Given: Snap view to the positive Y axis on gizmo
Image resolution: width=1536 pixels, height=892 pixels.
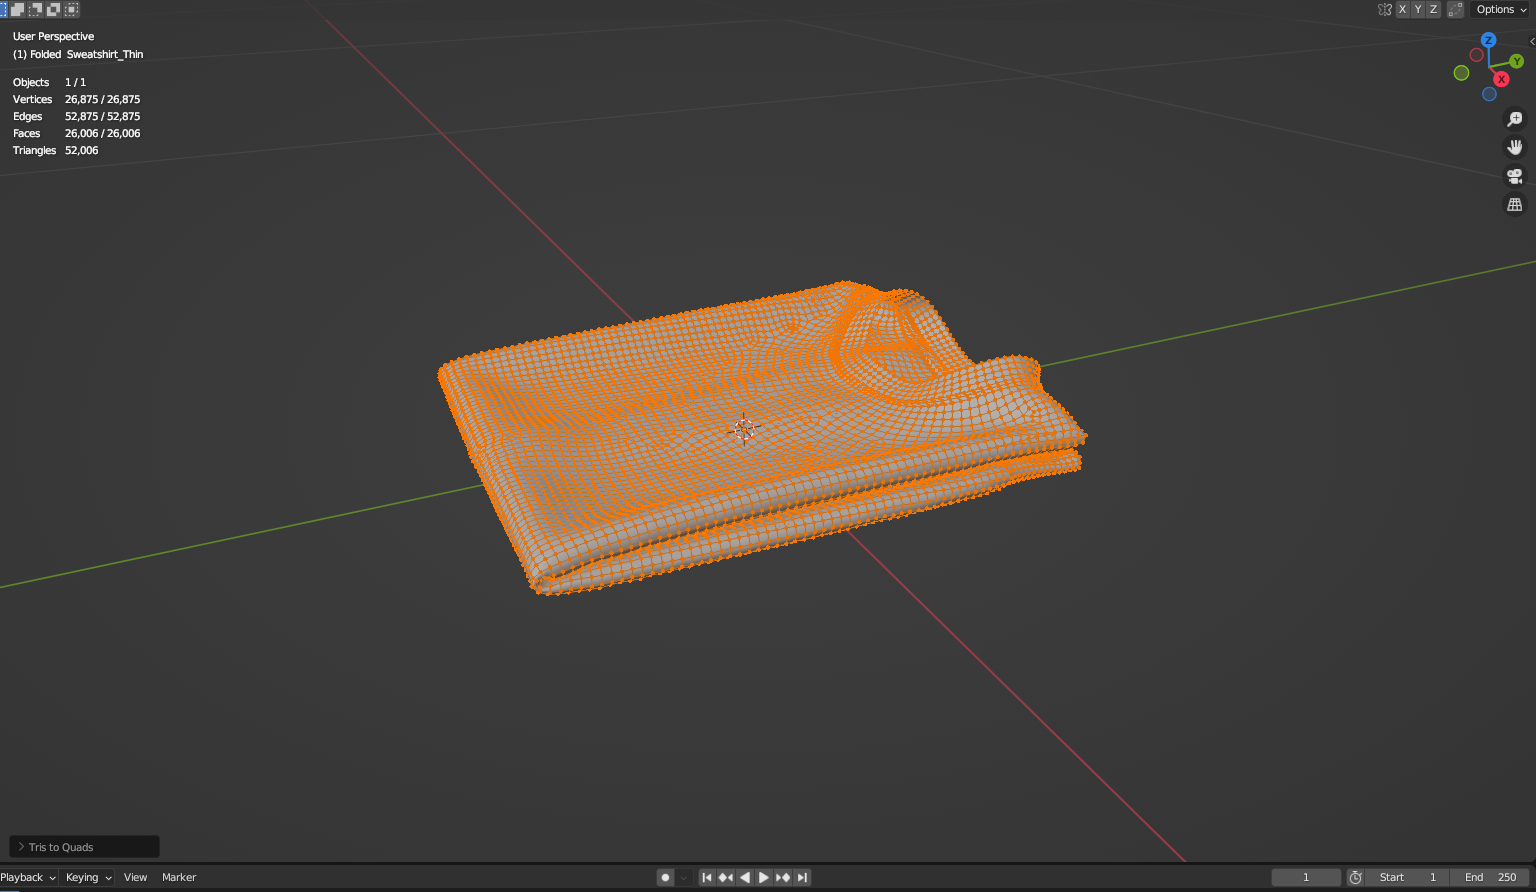Looking at the screenshot, I should [x=1517, y=61].
